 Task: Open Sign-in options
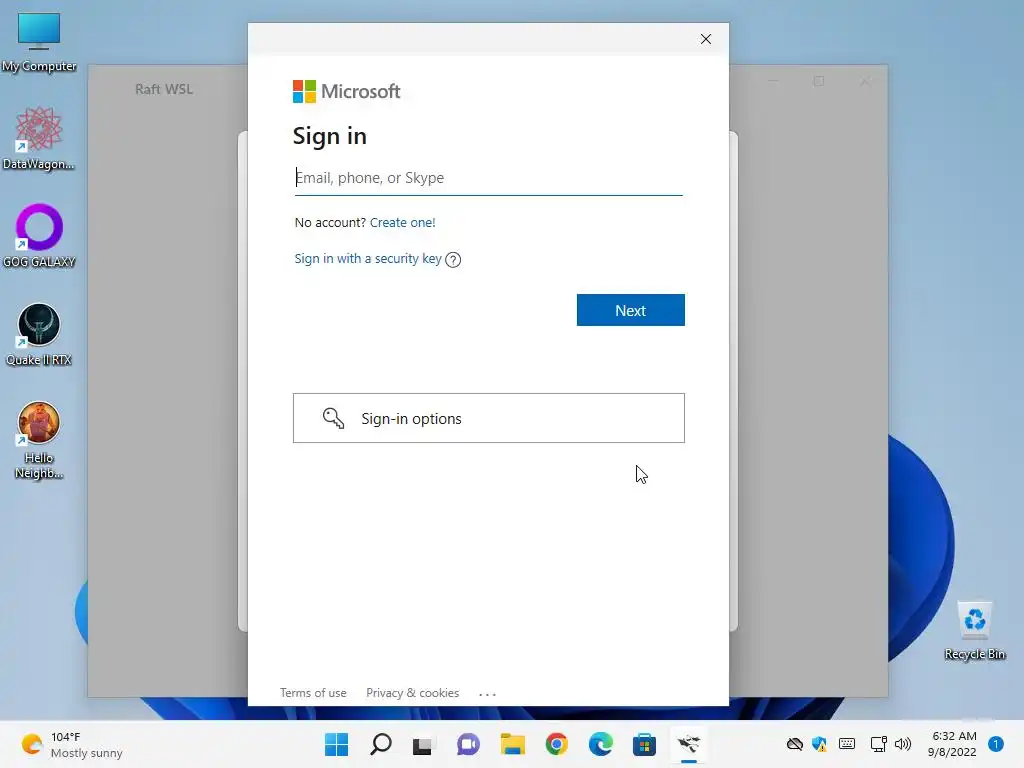tap(488, 418)
